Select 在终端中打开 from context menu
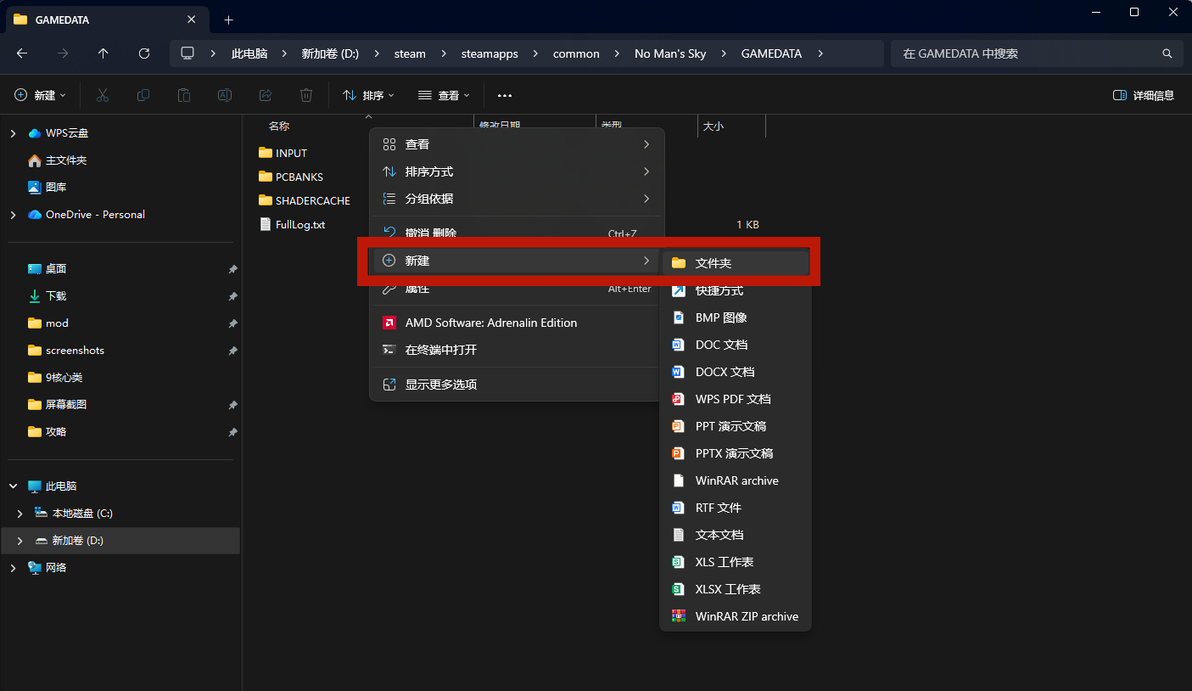Screen dimensions: 1192x691 (x=515, y=350)
